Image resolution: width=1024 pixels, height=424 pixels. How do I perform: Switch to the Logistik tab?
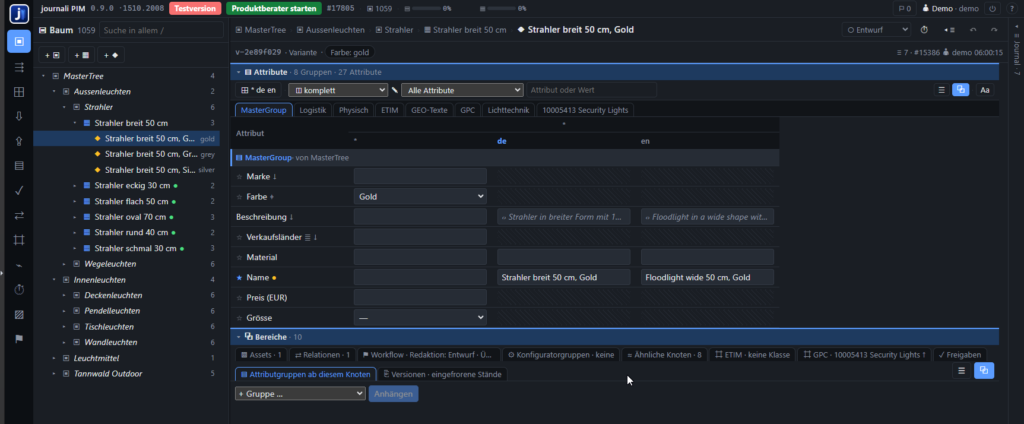(x=313, y=110)
